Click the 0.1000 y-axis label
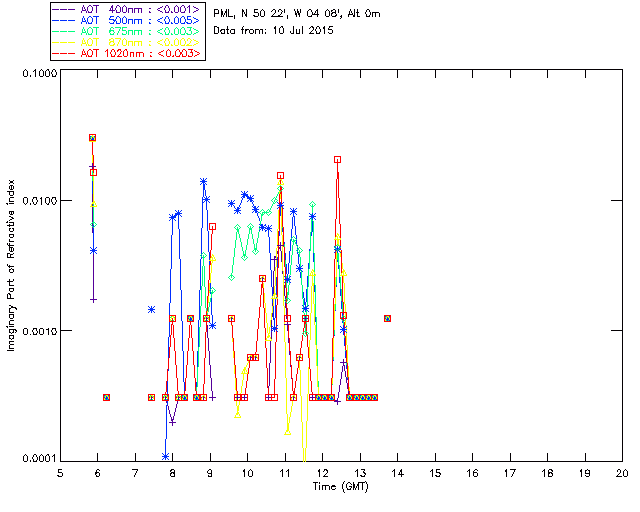 [x=40, y=73]
